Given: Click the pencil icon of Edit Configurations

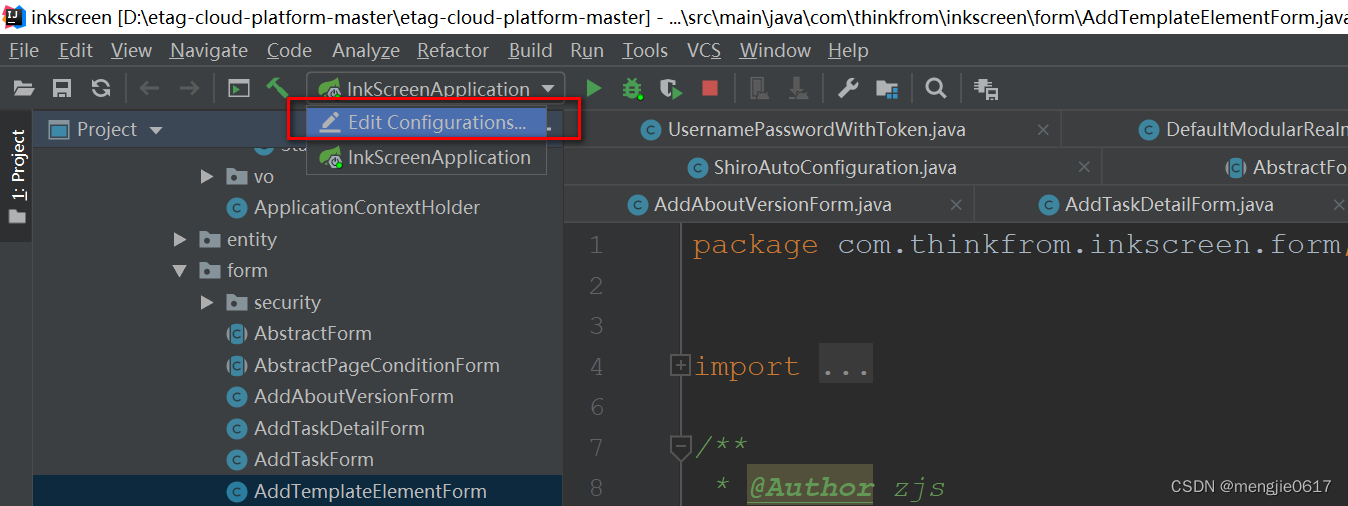Looking at the screenshot, I should click(x=331, y=122).
